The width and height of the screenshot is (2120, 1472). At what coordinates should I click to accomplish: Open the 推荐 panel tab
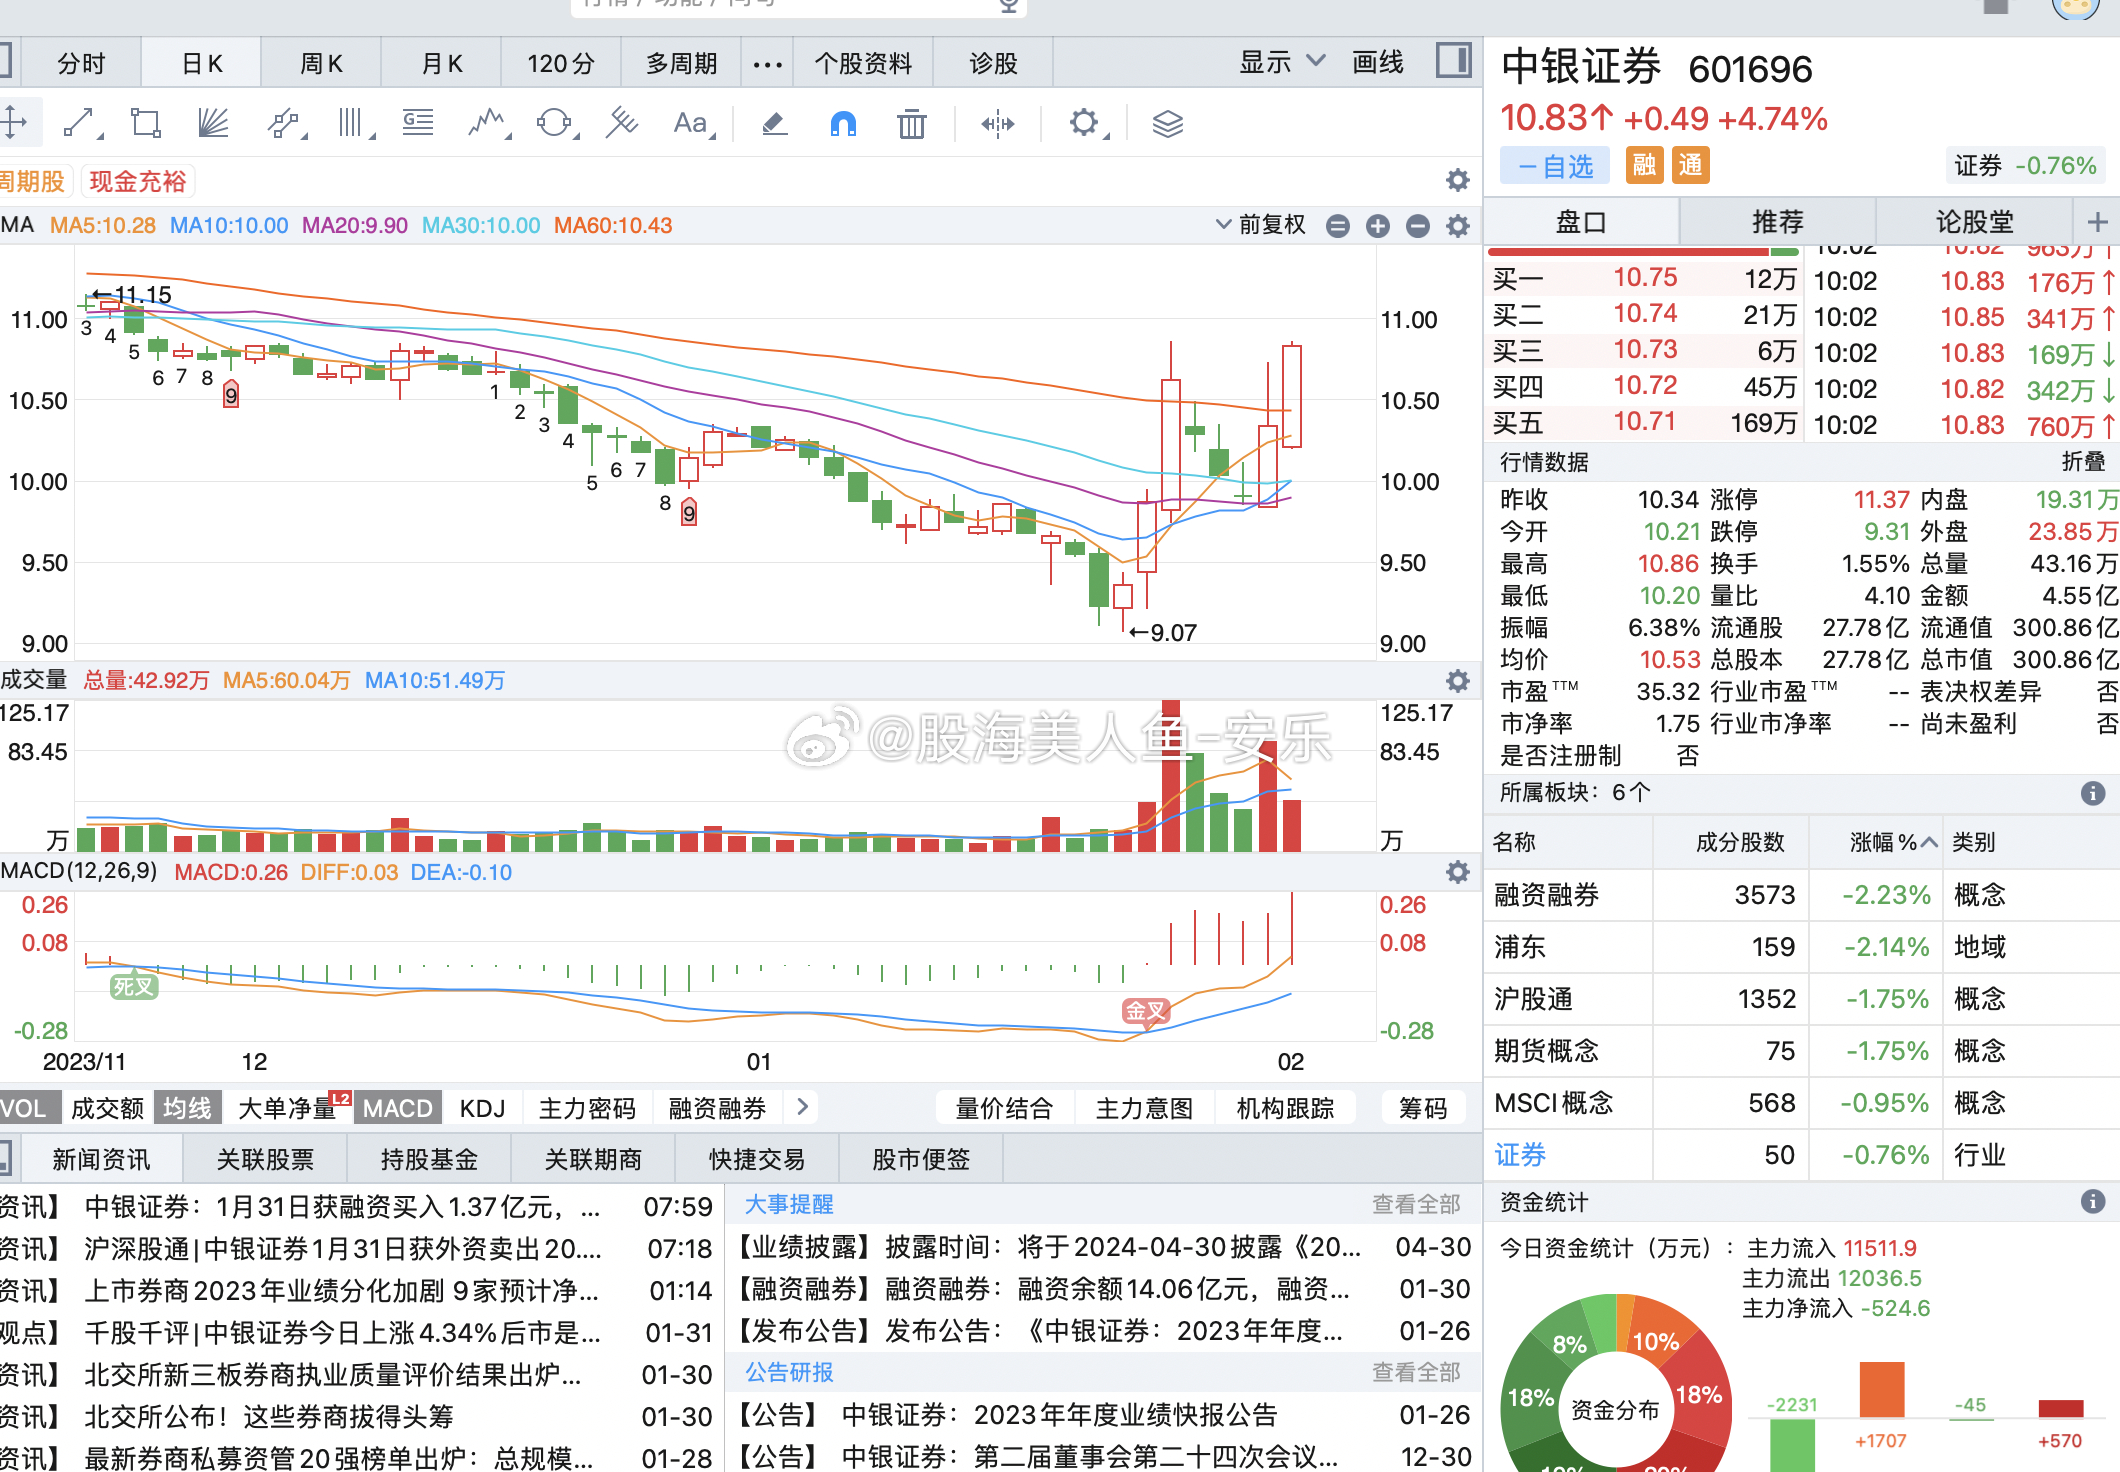pos(1777,222)
